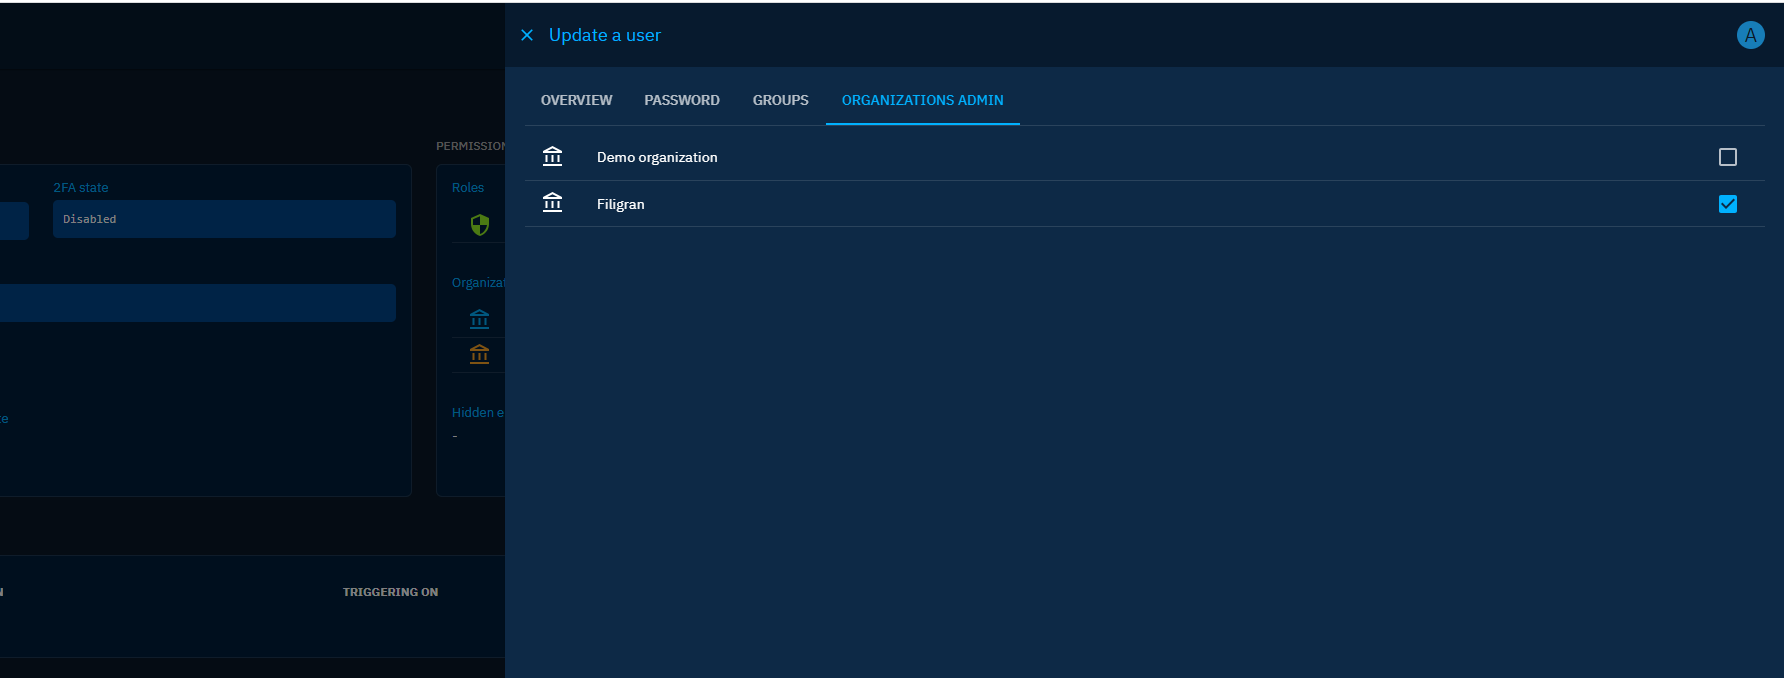Click the 2FA state Disabled field
Image resolution: width=1784 pixels, height=678 pixels.
[x=224, y=219]
